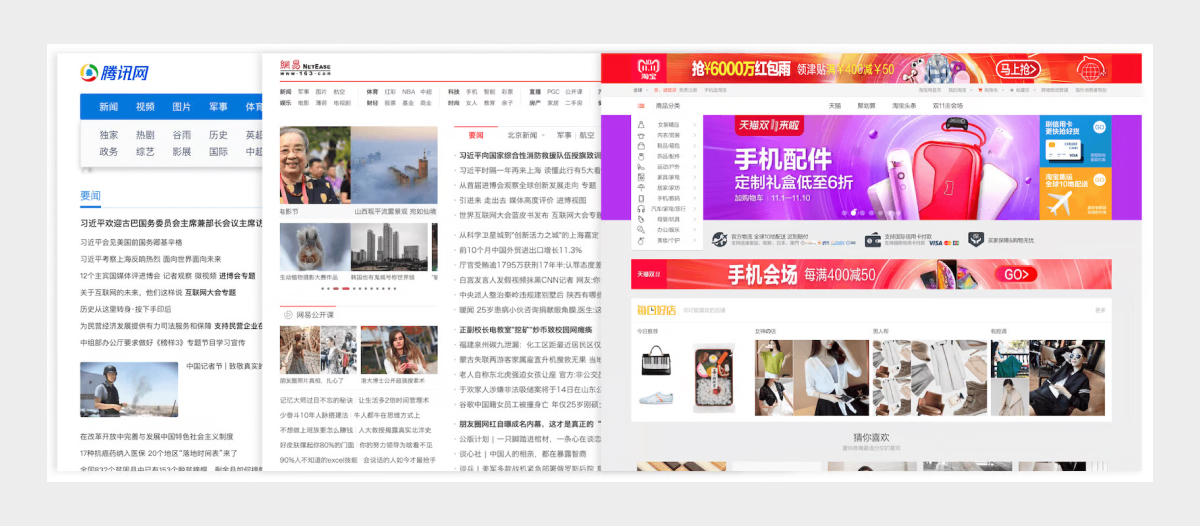This screenshot has height=526, width=1200.
Task: Open 公开课 link in NetEase navigation
Action: (574, 92)
